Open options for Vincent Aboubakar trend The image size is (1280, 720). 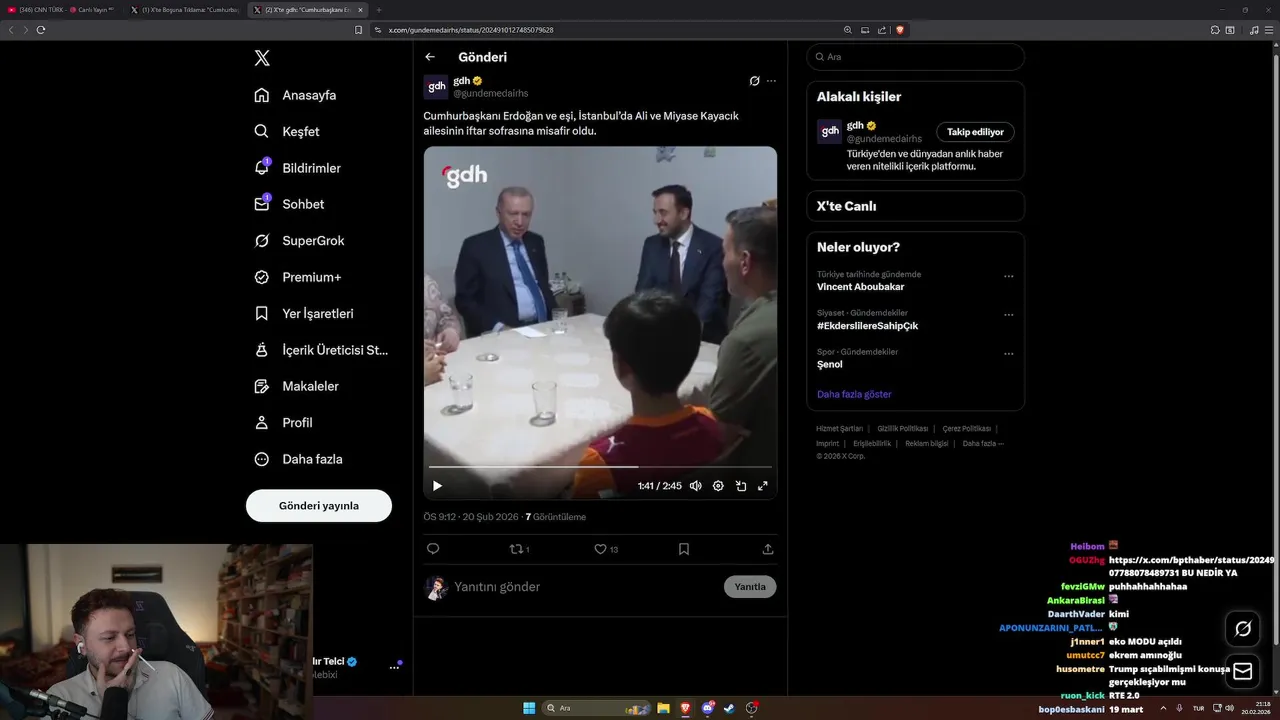click(1008, 276)
